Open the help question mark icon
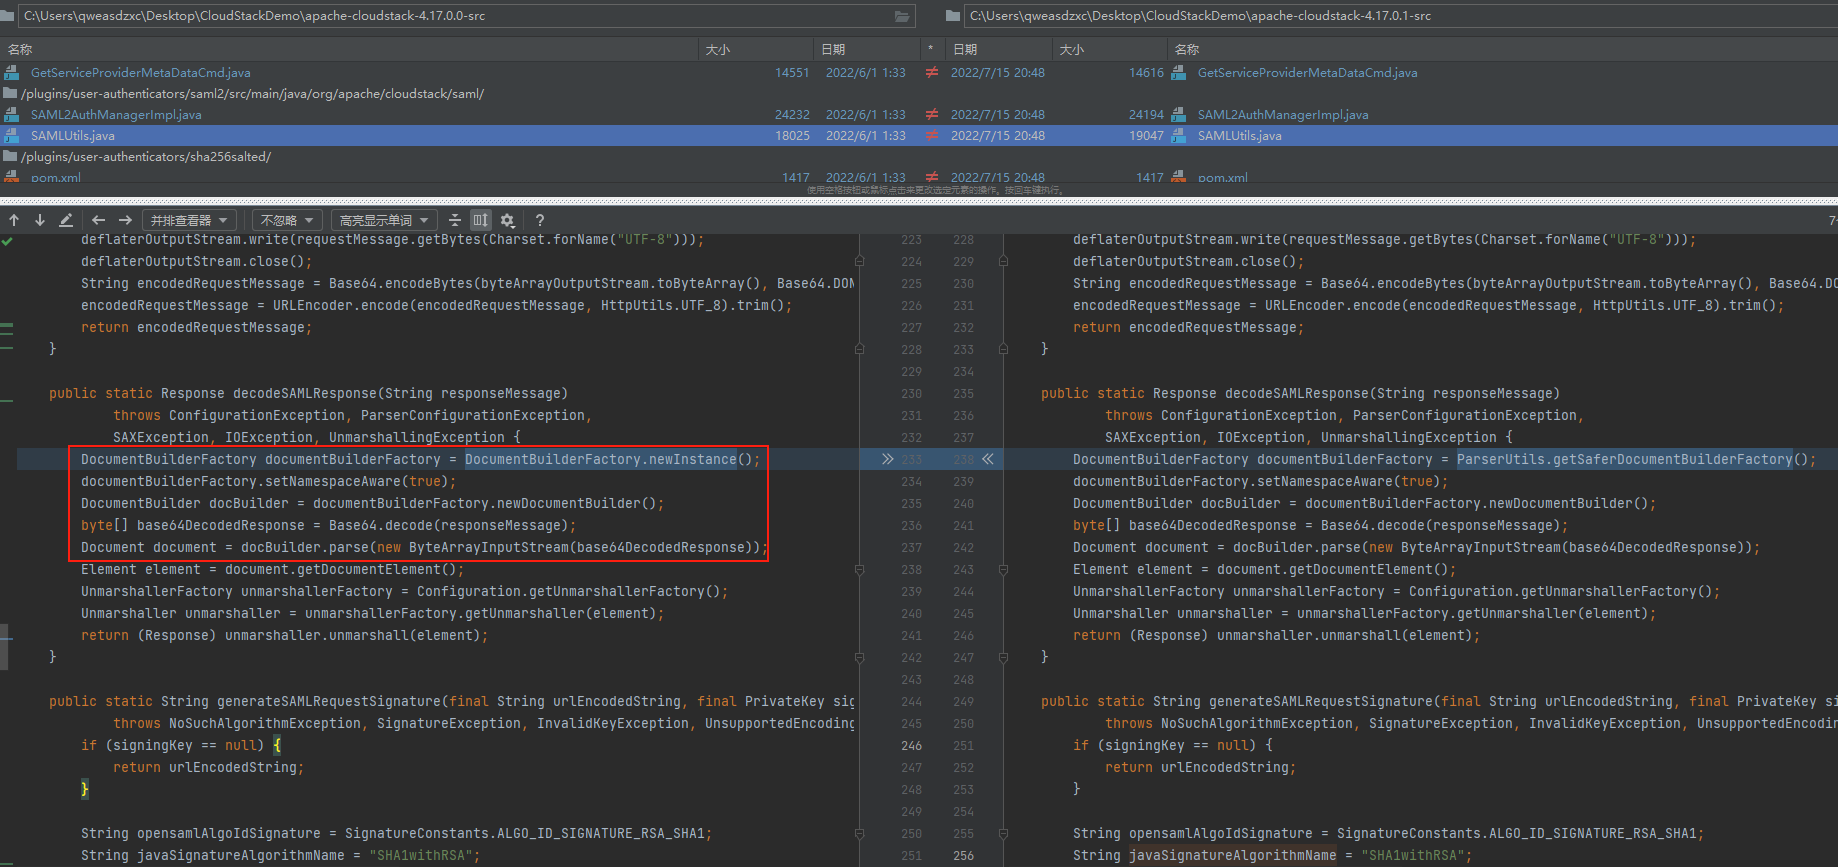 click(540, 220)
